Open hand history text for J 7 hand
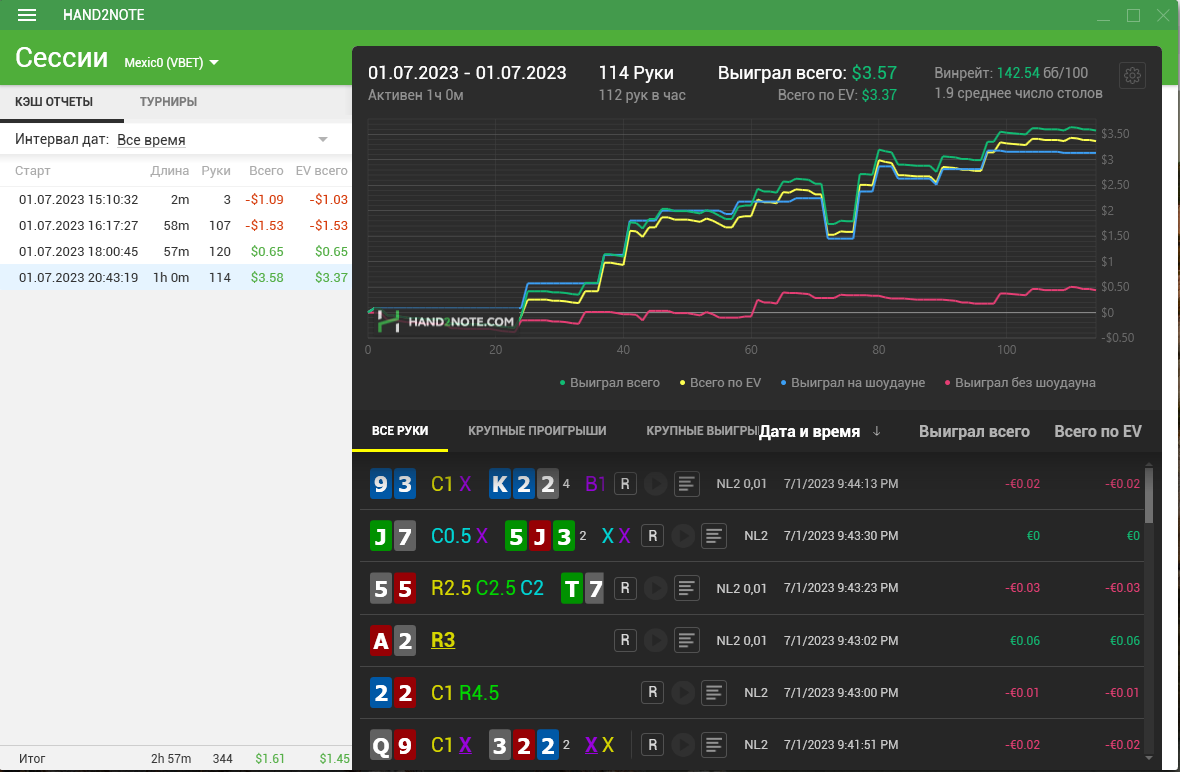1180x772 pixels. pos(713,536)
